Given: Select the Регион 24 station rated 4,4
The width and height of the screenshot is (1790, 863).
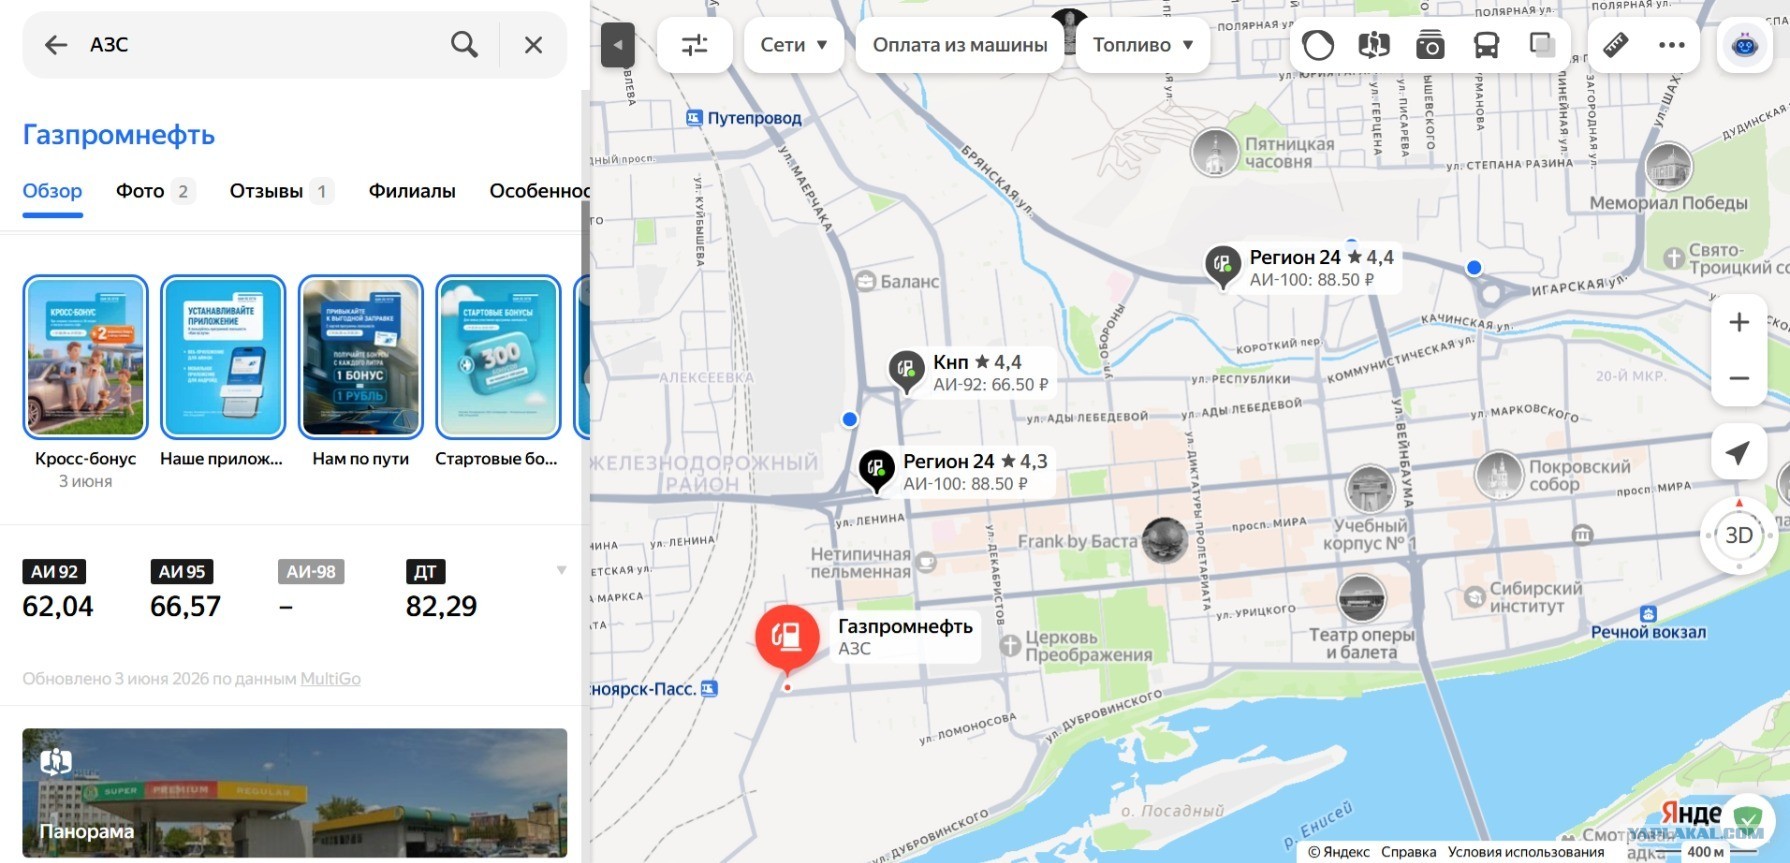Looking at the screenshot, I should (1222, 265).
